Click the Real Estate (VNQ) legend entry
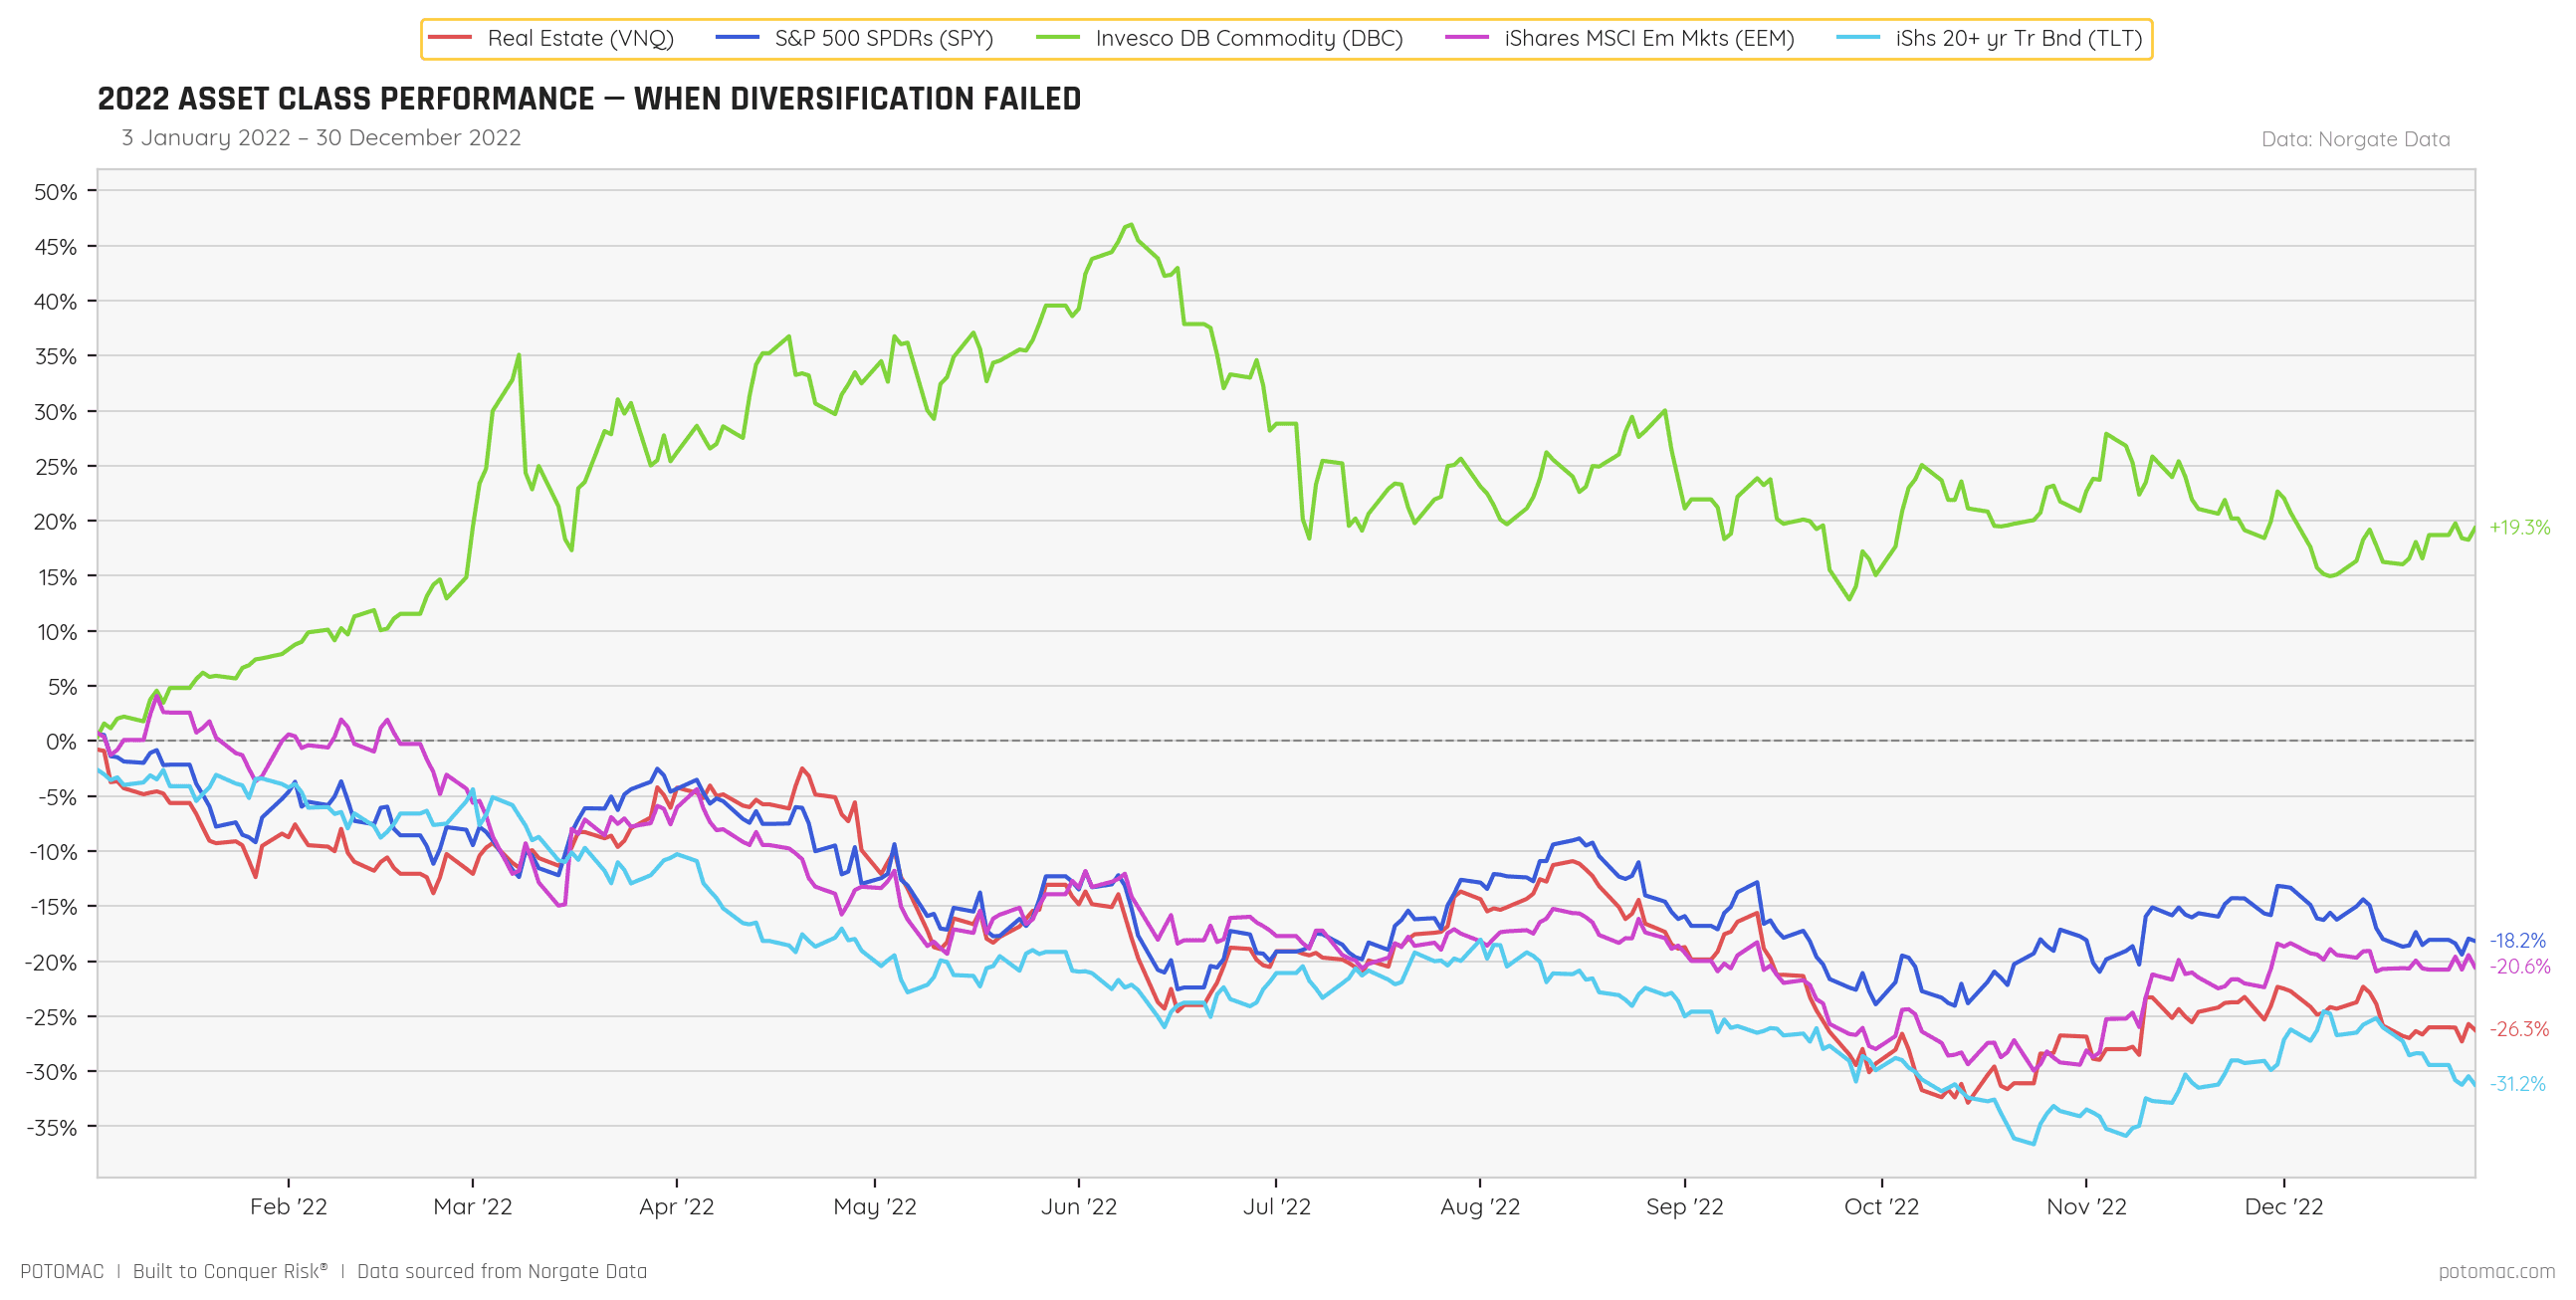The height and width of the screenshot is (1300, 2576). coord(580,39)
